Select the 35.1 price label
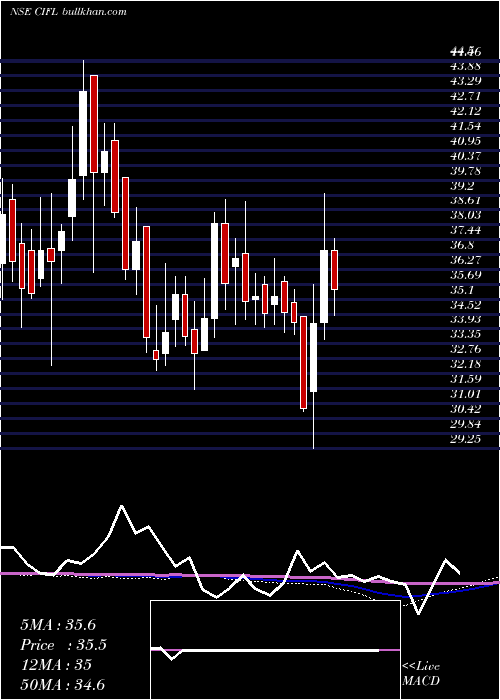 tap(462, 290)
